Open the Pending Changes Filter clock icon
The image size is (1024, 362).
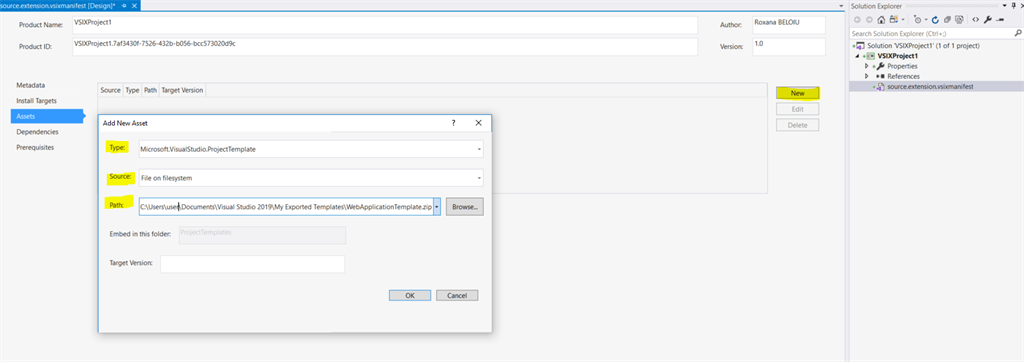(918, 20)
